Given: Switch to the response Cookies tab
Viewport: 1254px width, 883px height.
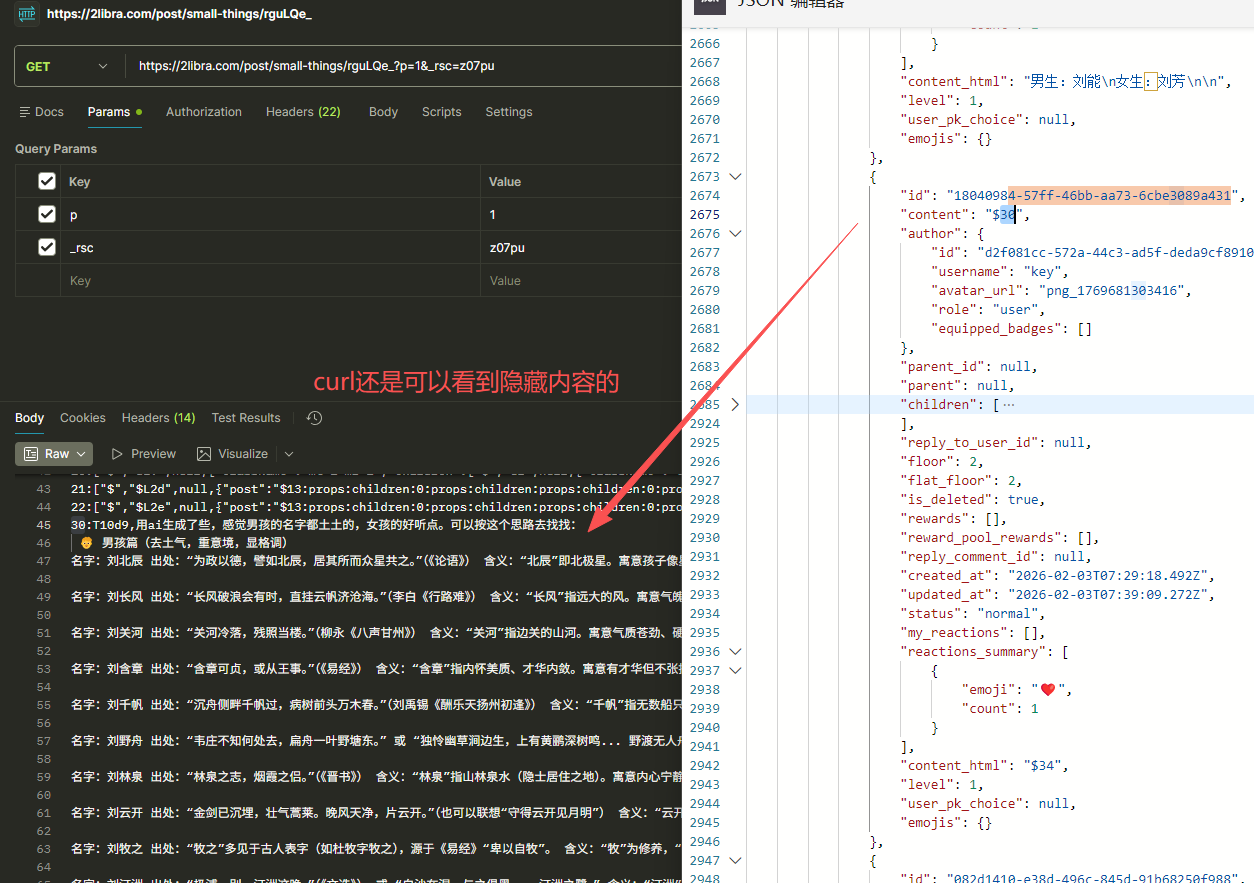Looking at the screenshot, I should pos(82,418).
